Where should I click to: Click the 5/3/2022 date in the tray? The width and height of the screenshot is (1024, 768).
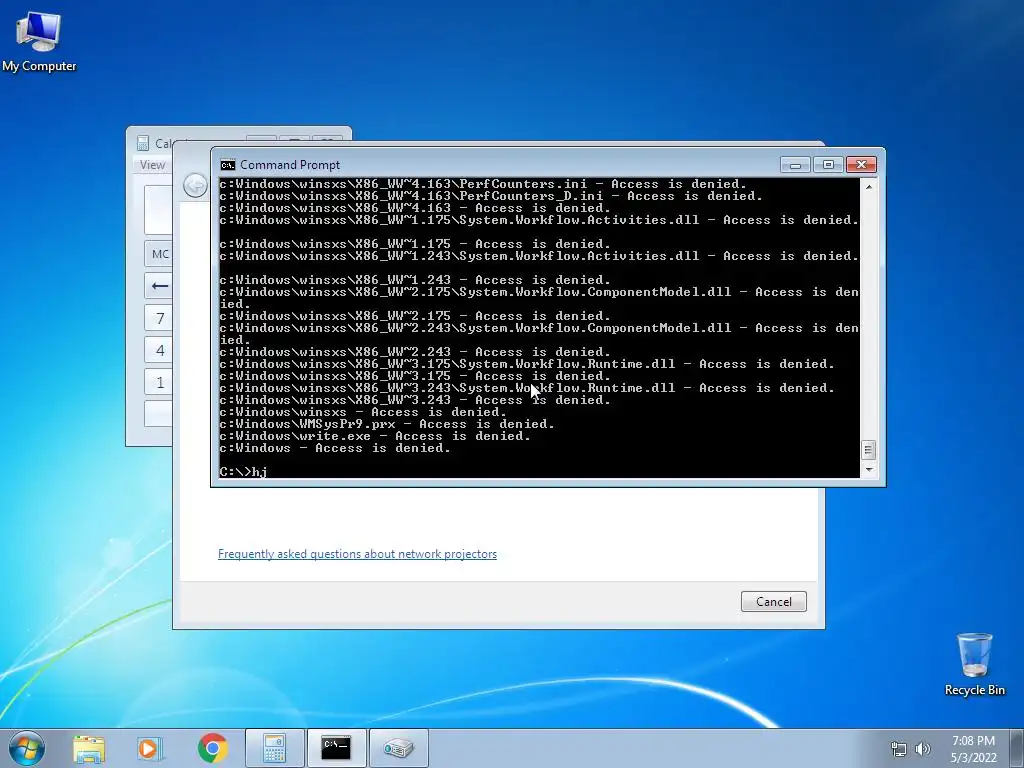[973, 758]
